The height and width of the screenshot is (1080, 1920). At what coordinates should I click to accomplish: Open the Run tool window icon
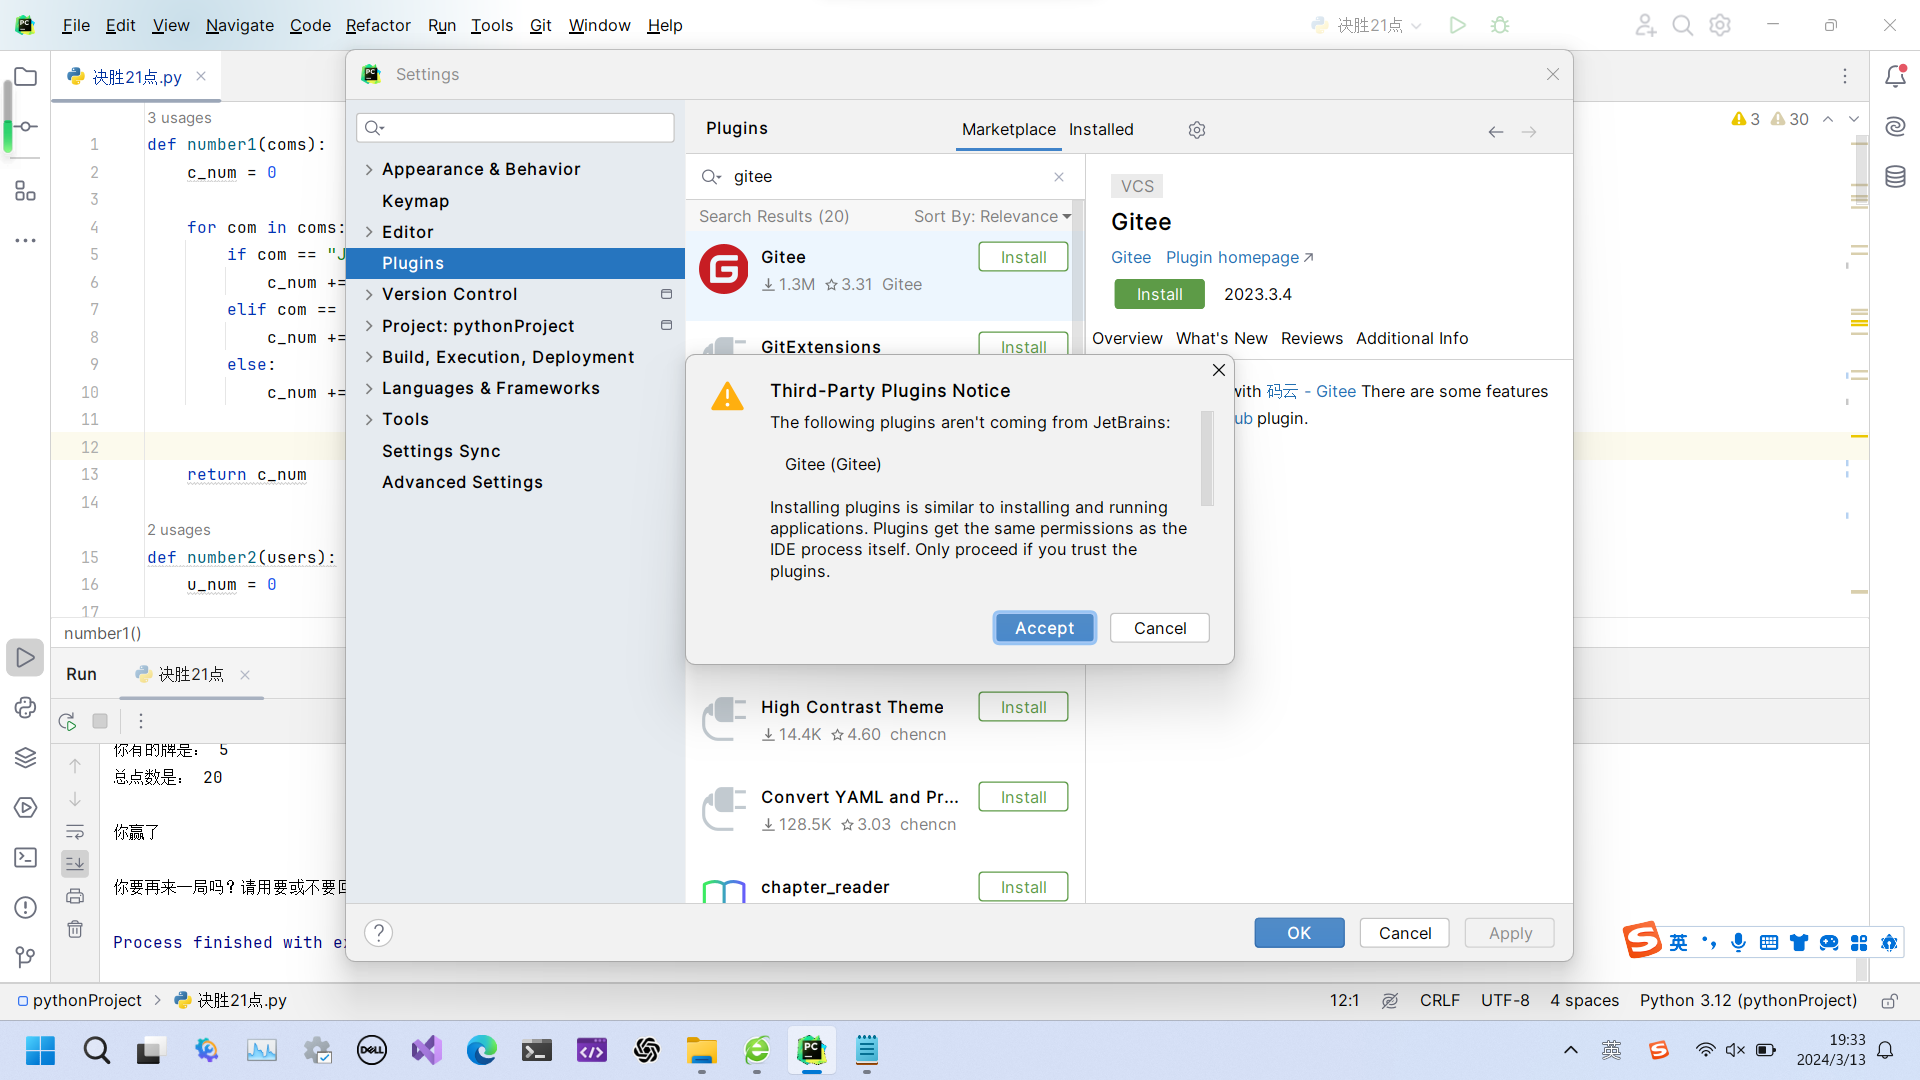(x=26, y=658)
